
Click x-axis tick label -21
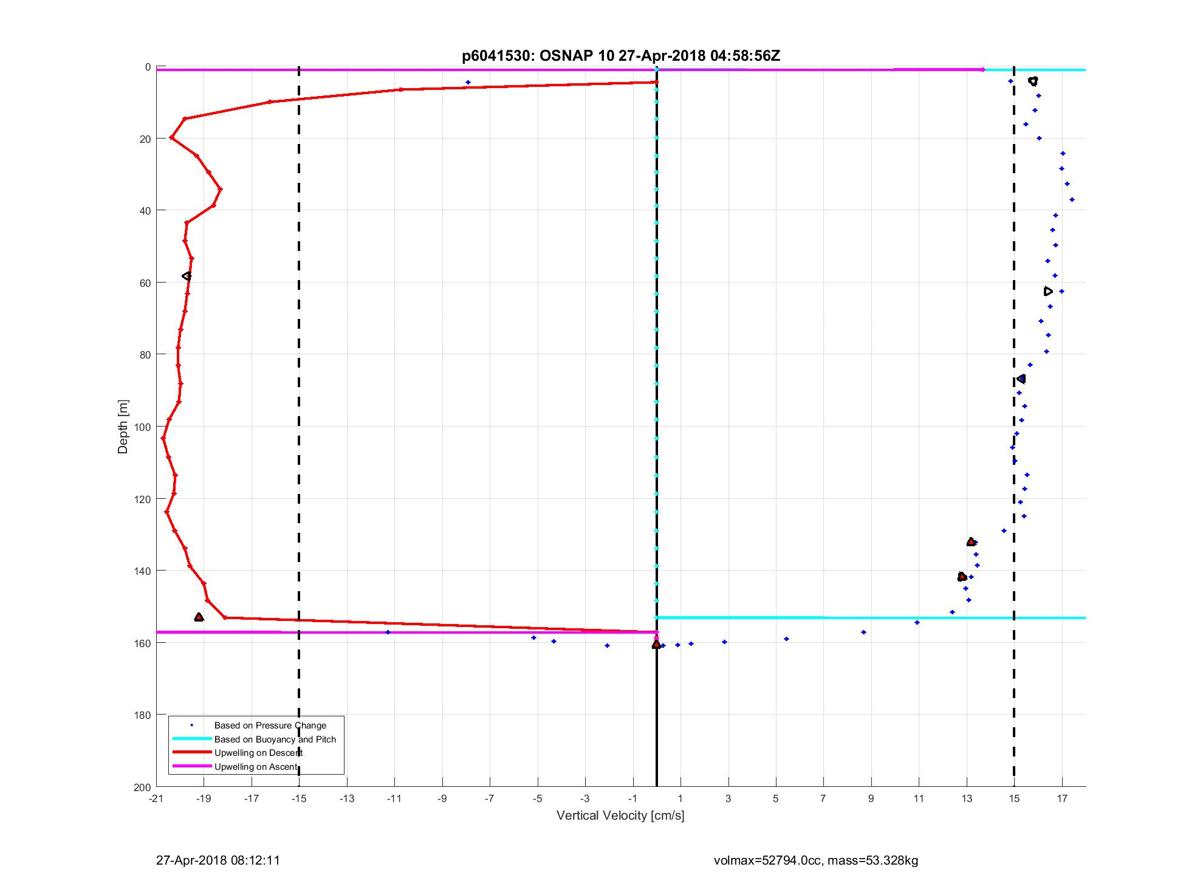point(156,798)
